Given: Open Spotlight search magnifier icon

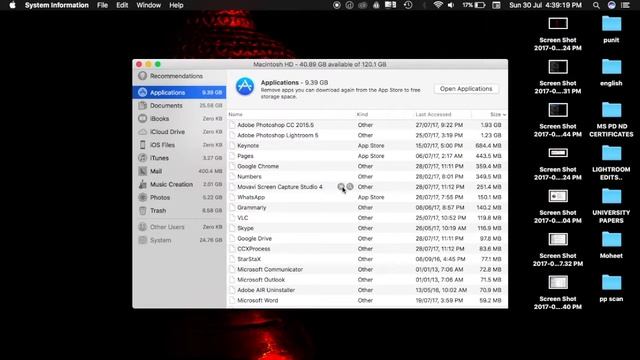Looking at the screenshot, I should click(x=596, y=5).
